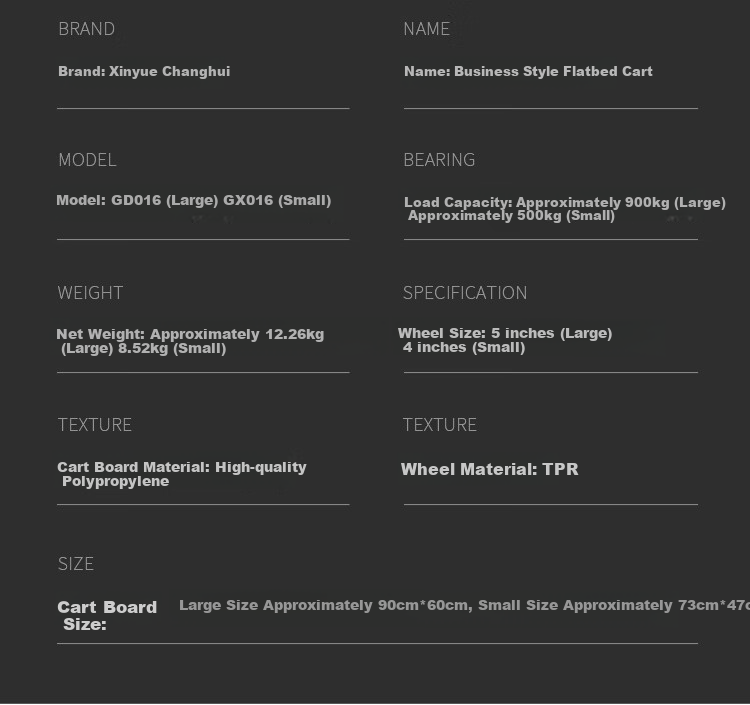Select Name: Business Style Flatbed Cart text
This screenshot has height=705, width=750.
pyautogui.click(x=528, y=72)
